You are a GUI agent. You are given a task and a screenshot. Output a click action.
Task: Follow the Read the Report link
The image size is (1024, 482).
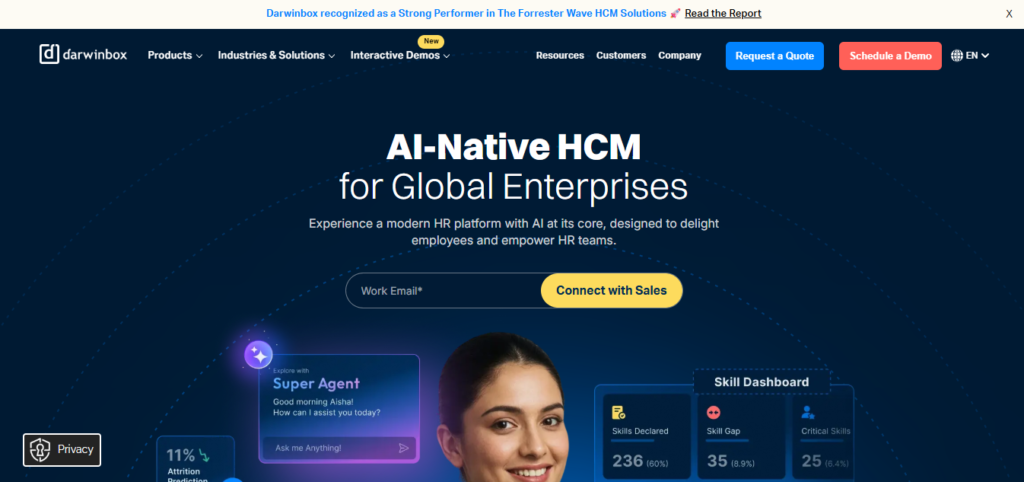(723, 13)
